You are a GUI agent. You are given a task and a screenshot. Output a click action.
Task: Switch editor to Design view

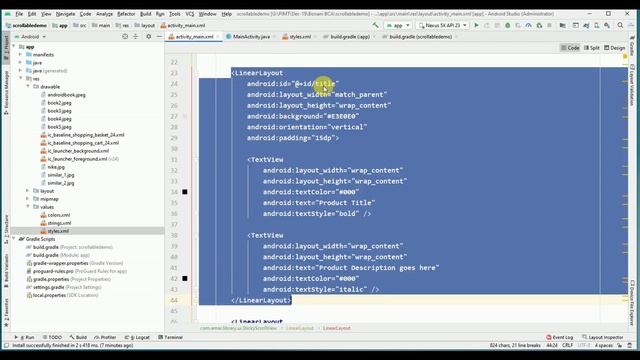[615, 48]
